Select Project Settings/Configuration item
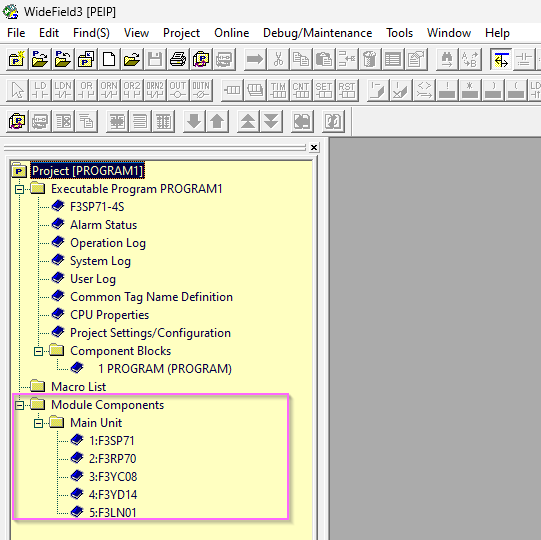 point(150,333)
